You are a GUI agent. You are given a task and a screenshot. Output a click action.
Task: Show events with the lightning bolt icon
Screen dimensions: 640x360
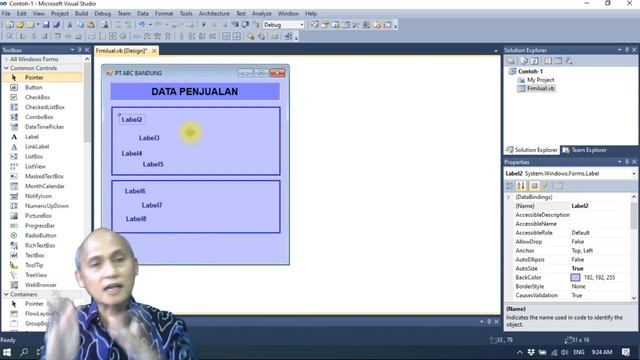545,186
